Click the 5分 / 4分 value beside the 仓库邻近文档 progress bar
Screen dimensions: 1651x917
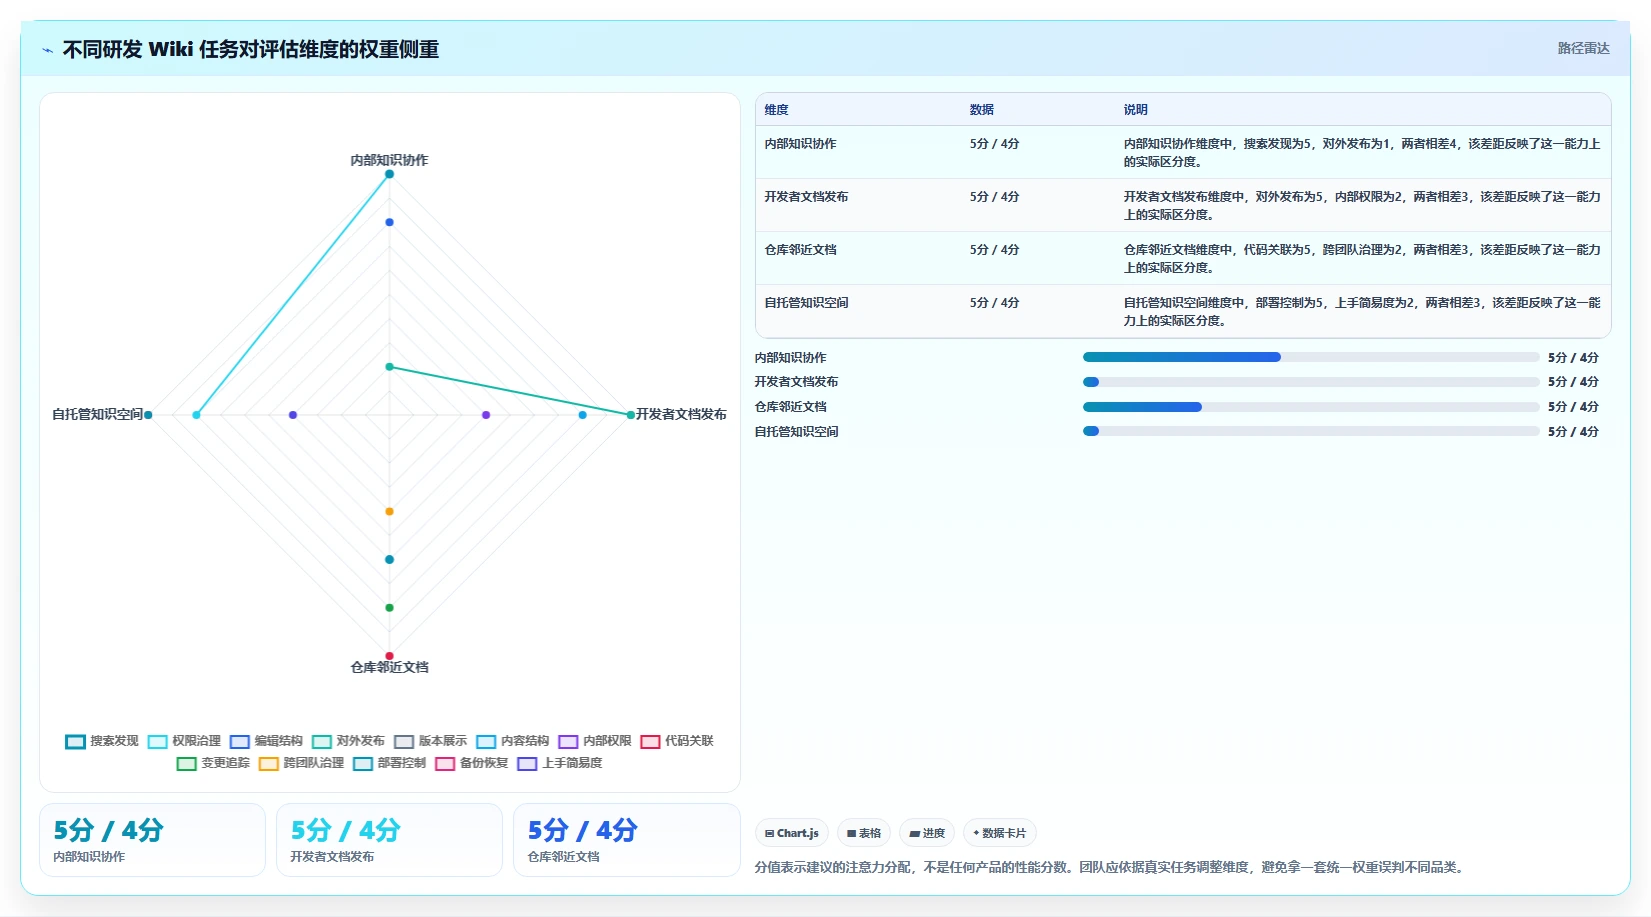pyautogui.click(x=1573, y=407)
